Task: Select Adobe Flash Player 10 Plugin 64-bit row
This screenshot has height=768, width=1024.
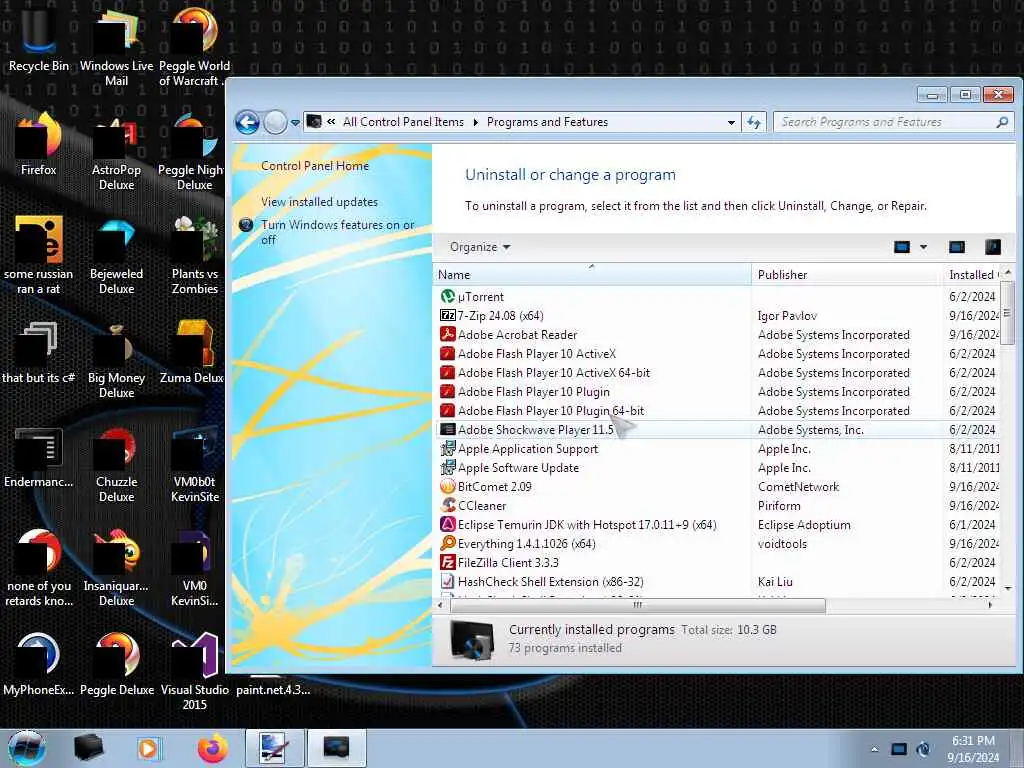Action: [x=717, y=411]
